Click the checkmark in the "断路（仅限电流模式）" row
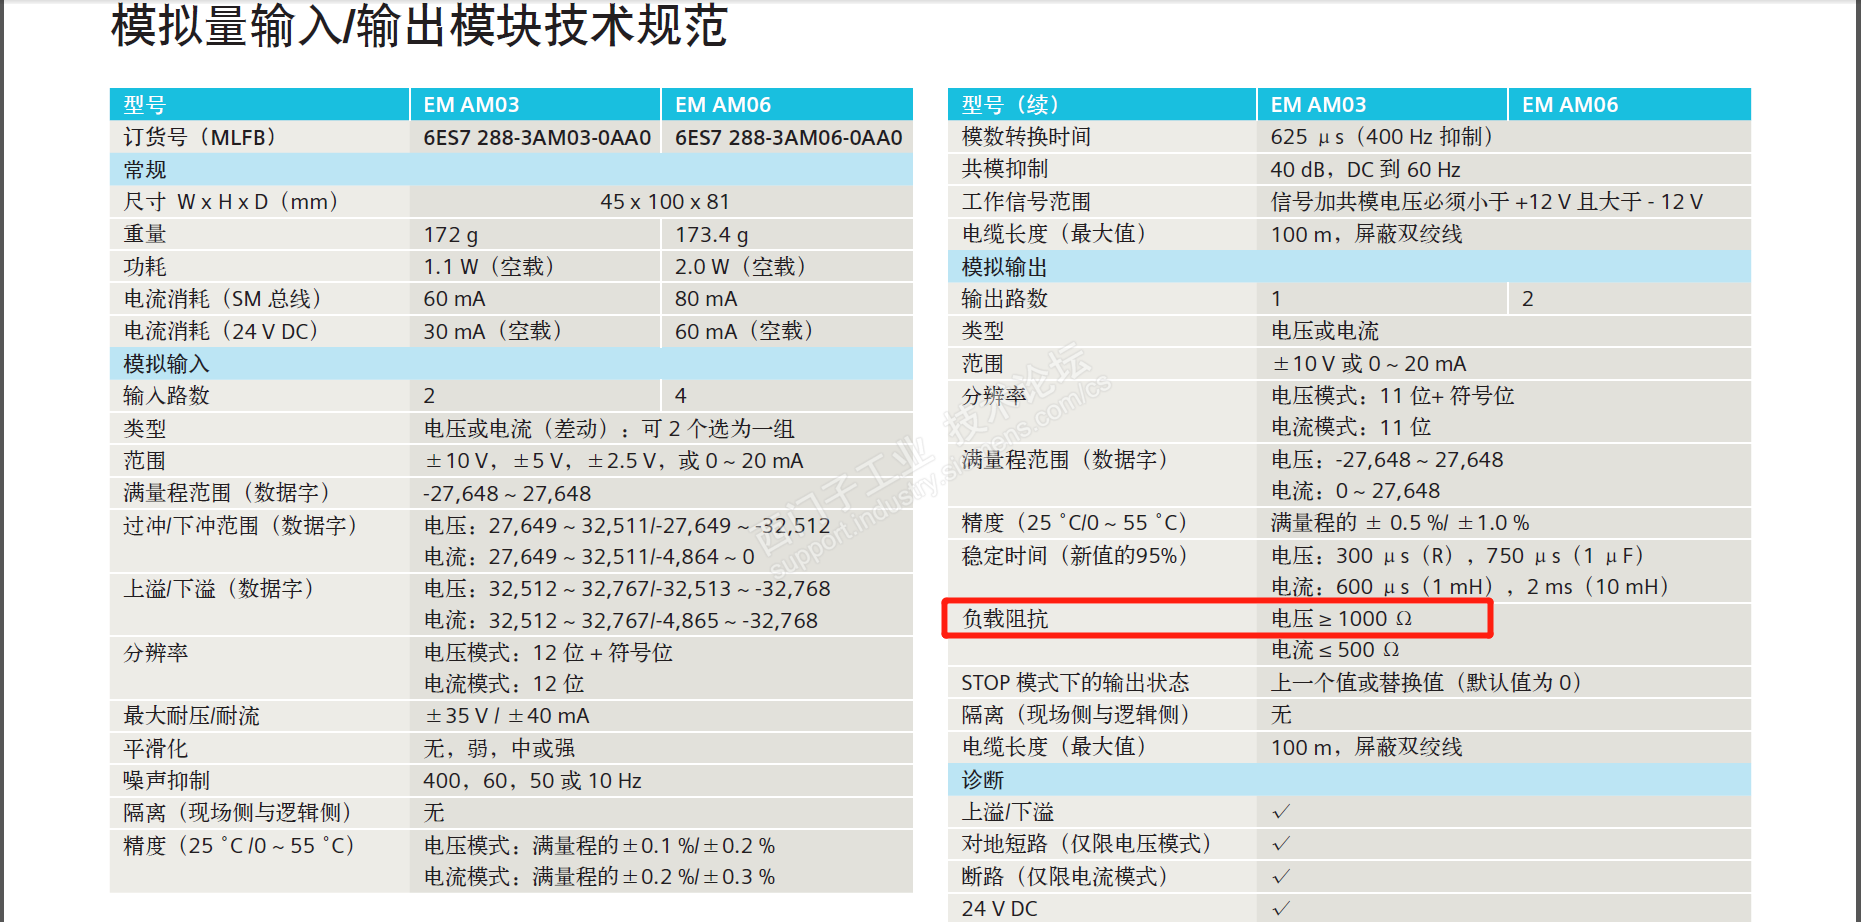1861x922 pixels. coord(1281,877)
